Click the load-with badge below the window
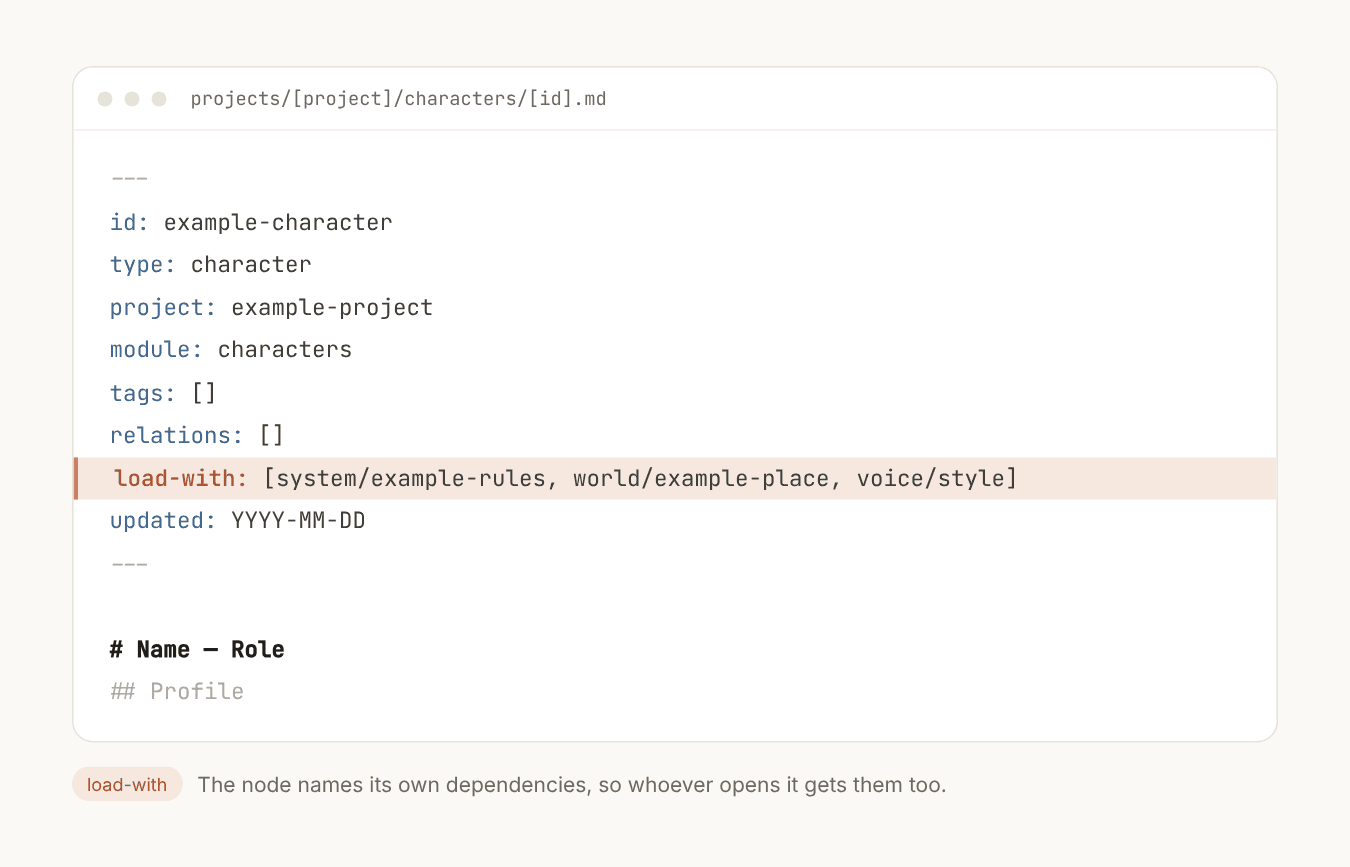Viewport: 1350px width, 867px height. pyautogui.click(x=127, y=785)
